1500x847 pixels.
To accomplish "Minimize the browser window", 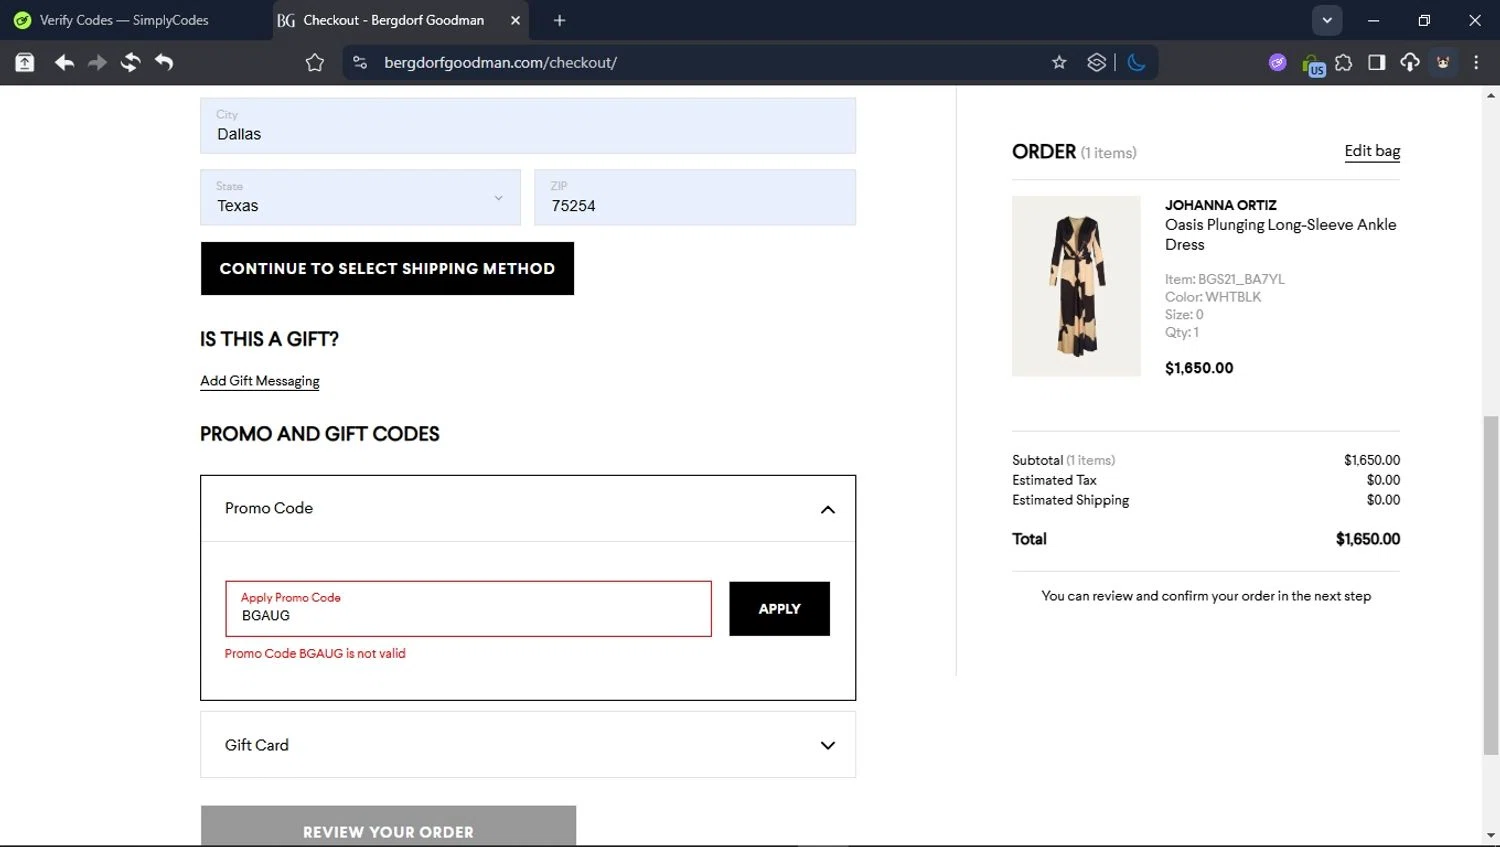I will [1373, 20].
